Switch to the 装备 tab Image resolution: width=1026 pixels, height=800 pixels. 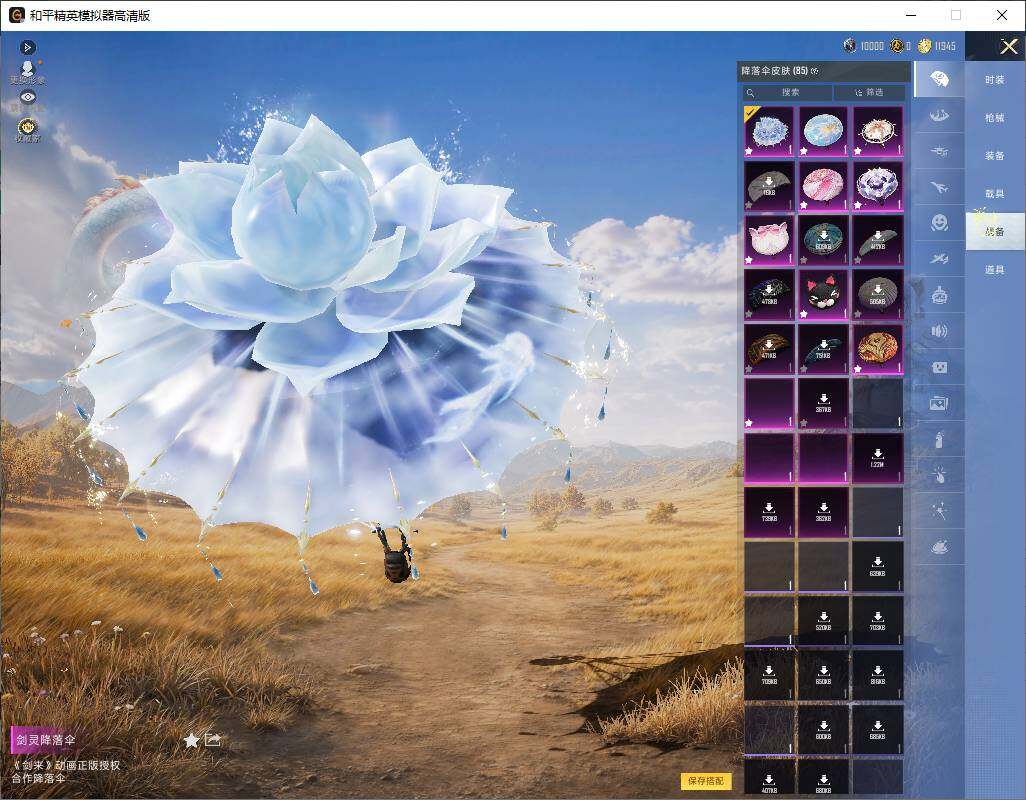click(x=995, y=156)
